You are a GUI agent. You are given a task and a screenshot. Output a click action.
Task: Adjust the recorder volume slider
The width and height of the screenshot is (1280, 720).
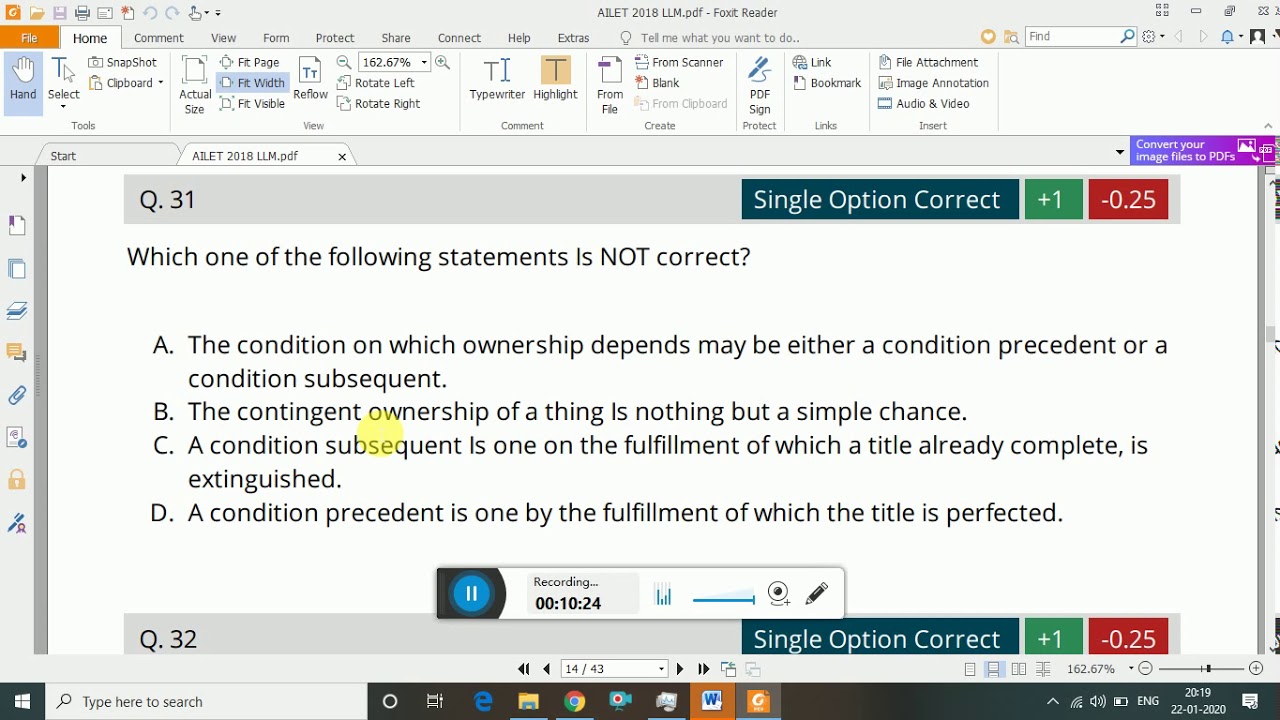(x=724, y=600)
